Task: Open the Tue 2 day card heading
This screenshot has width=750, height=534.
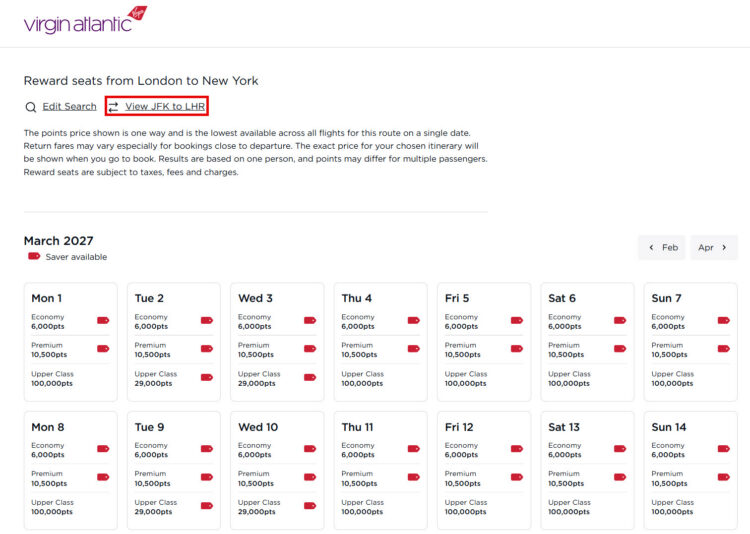Action: [x=149, y=298]
